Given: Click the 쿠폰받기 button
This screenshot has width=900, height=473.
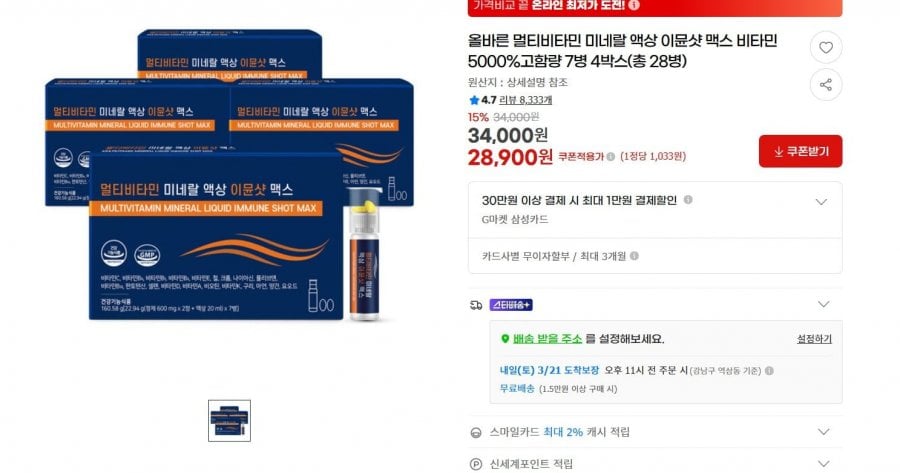Looking at the screenshot, I should point(800,152).
